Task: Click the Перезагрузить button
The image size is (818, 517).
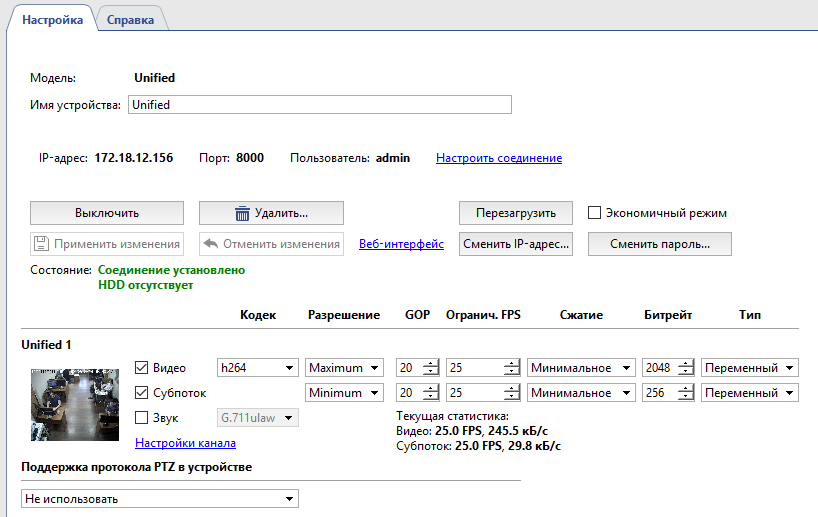Action: (x=515, y=213)
